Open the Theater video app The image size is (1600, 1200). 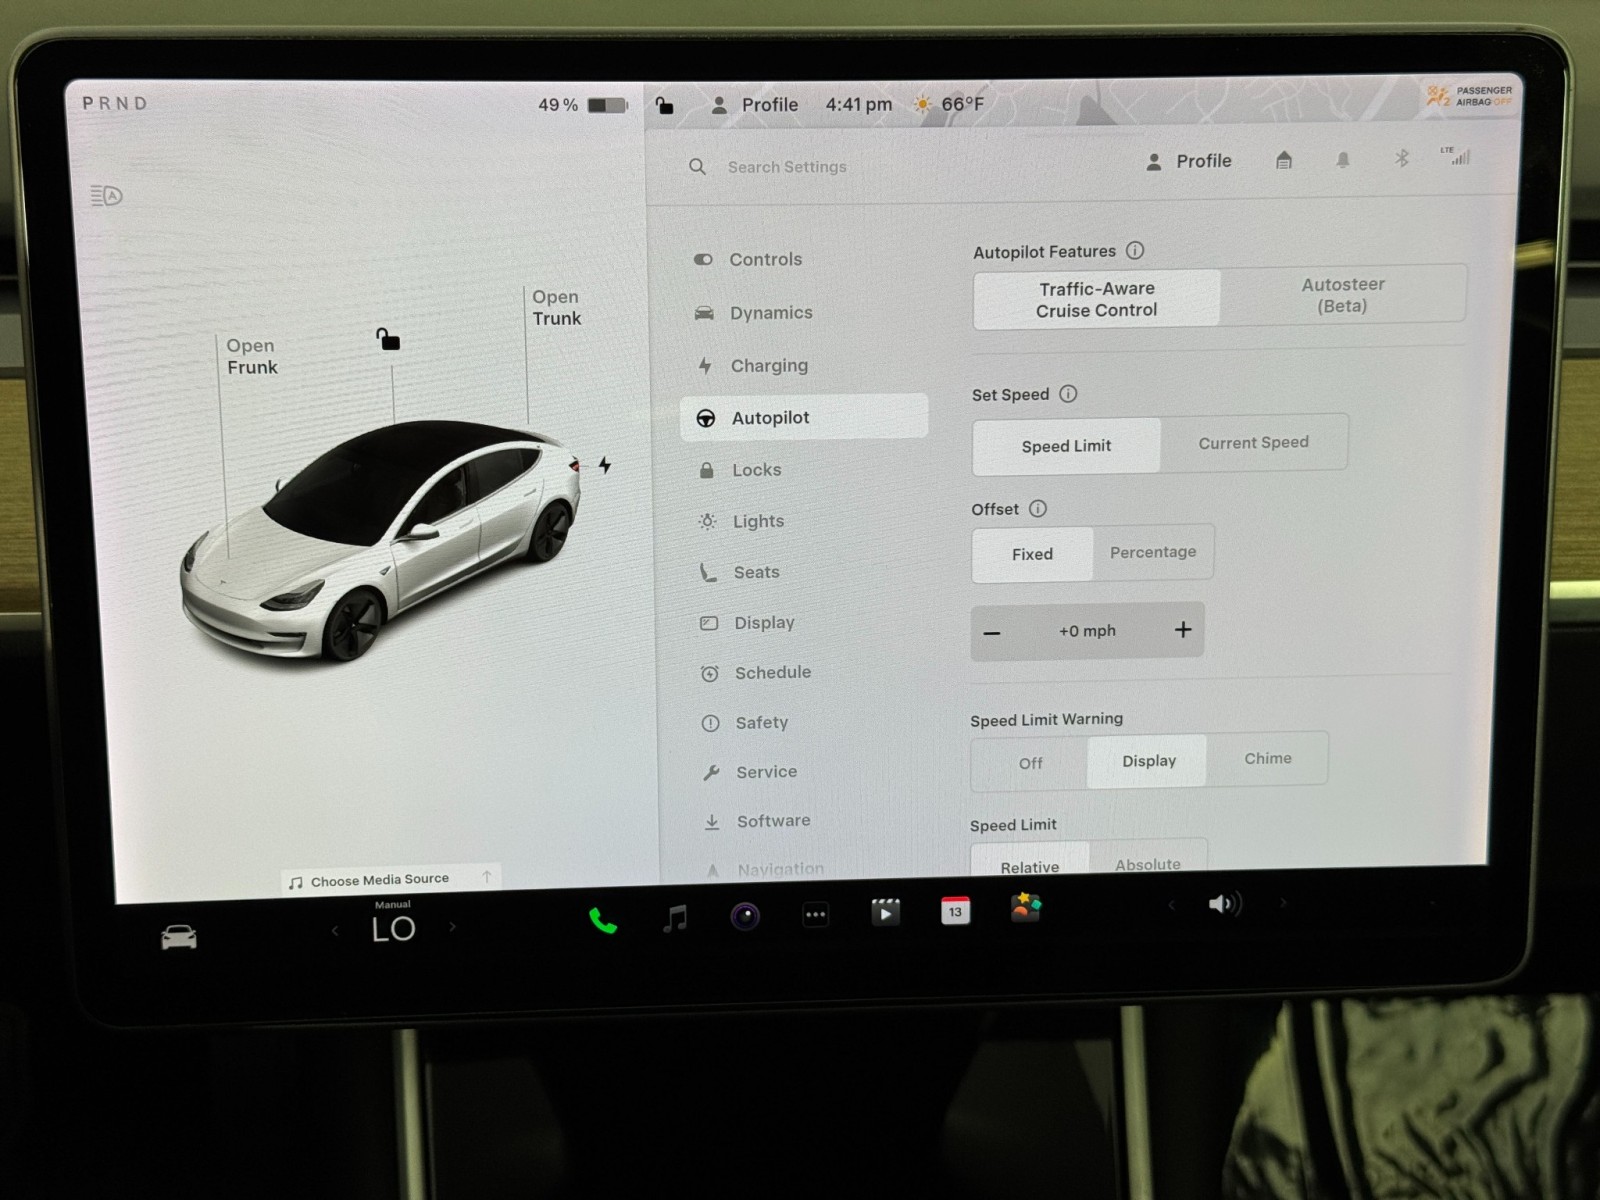pos(885,912)
